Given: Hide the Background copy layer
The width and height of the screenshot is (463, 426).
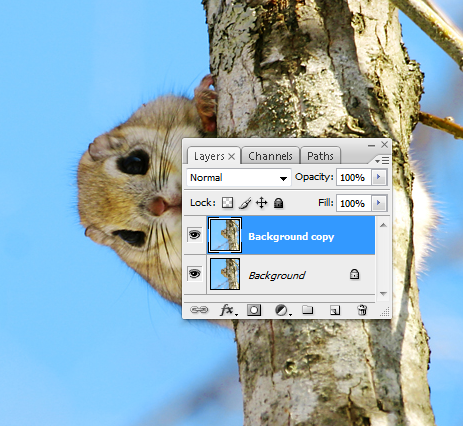Looking at the screenshot, I should click(x=195, y=235).
